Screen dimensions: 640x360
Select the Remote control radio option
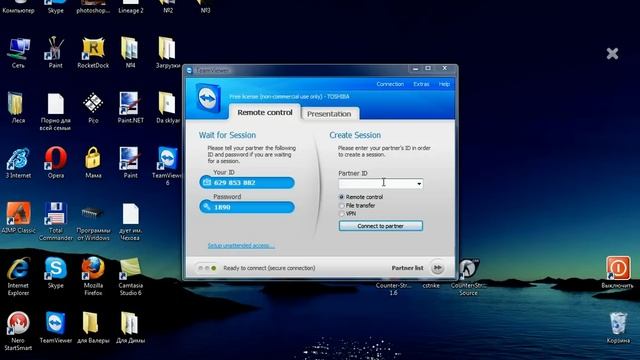pos(342,197)
